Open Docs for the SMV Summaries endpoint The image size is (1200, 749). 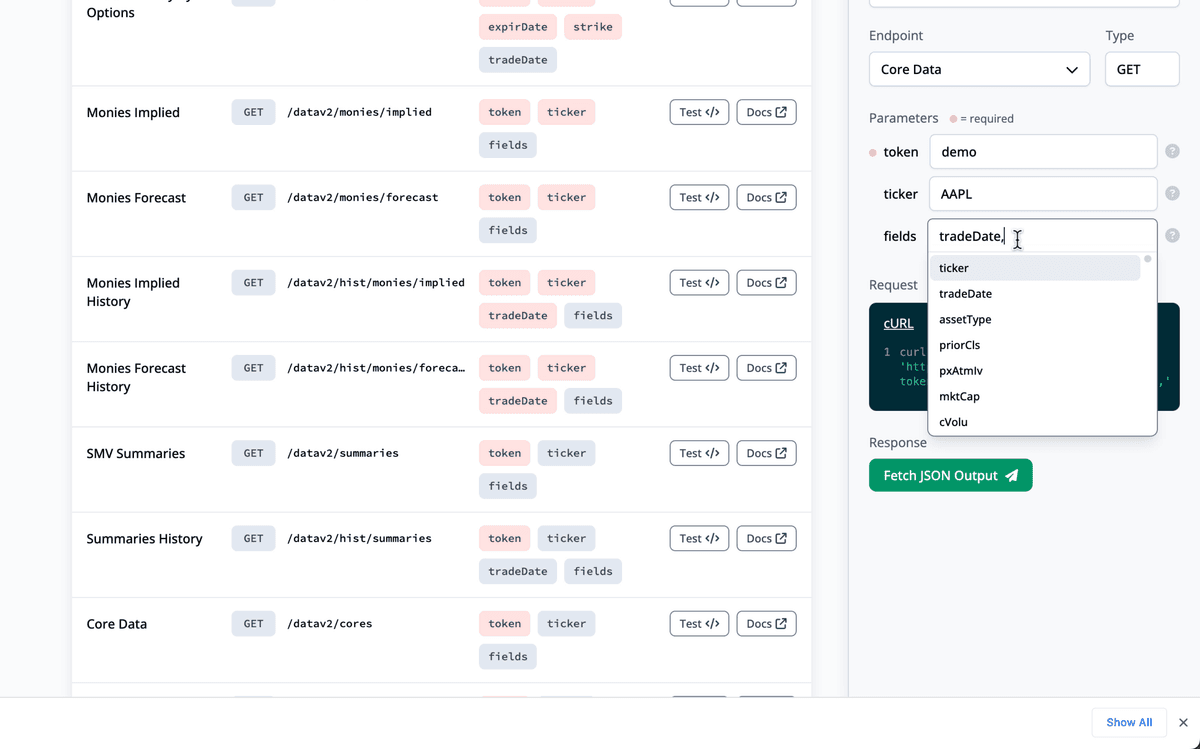766,453
